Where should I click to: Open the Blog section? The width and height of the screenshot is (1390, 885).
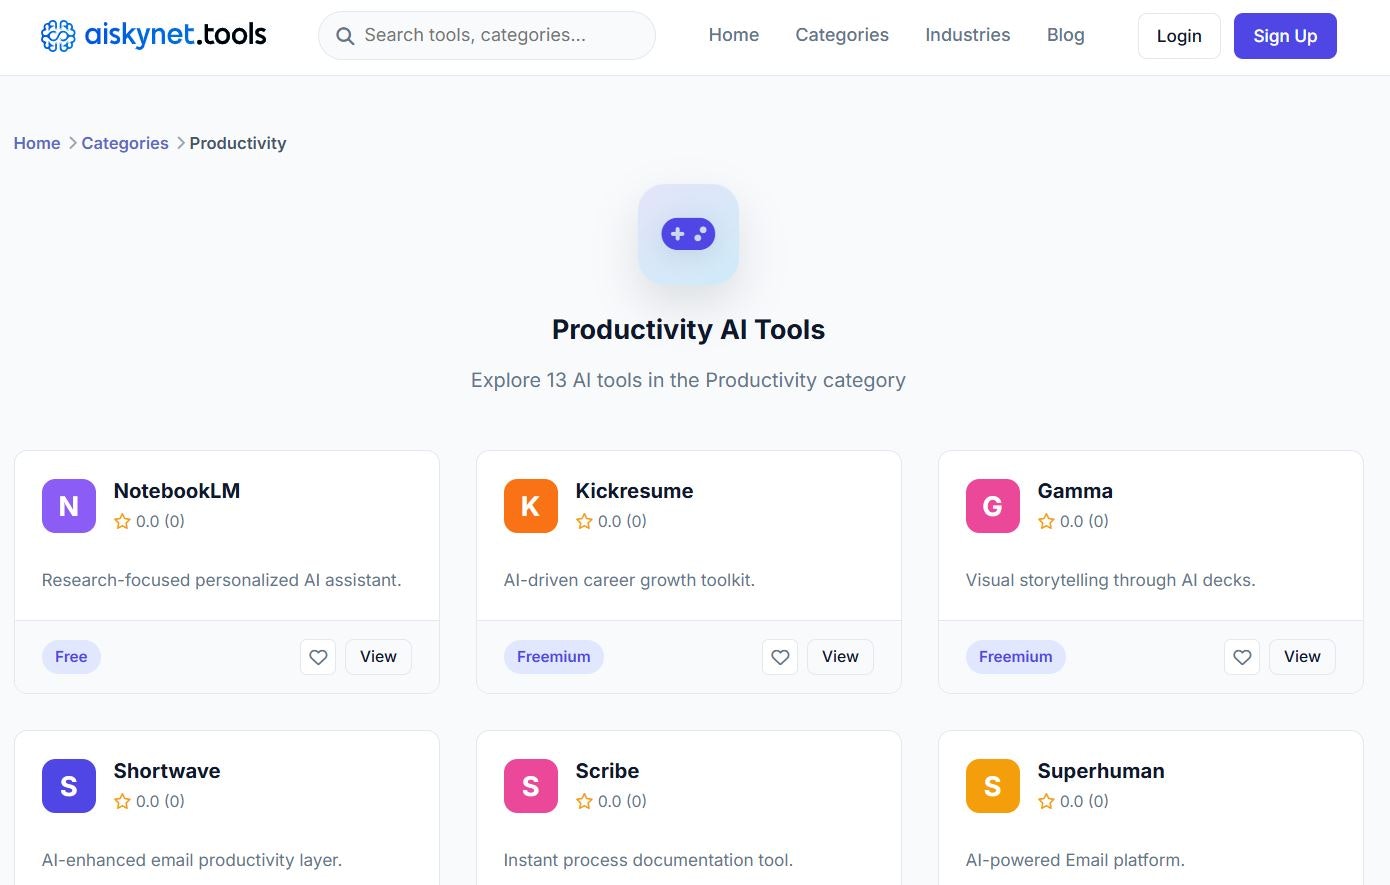click(x=1065, y=35)
